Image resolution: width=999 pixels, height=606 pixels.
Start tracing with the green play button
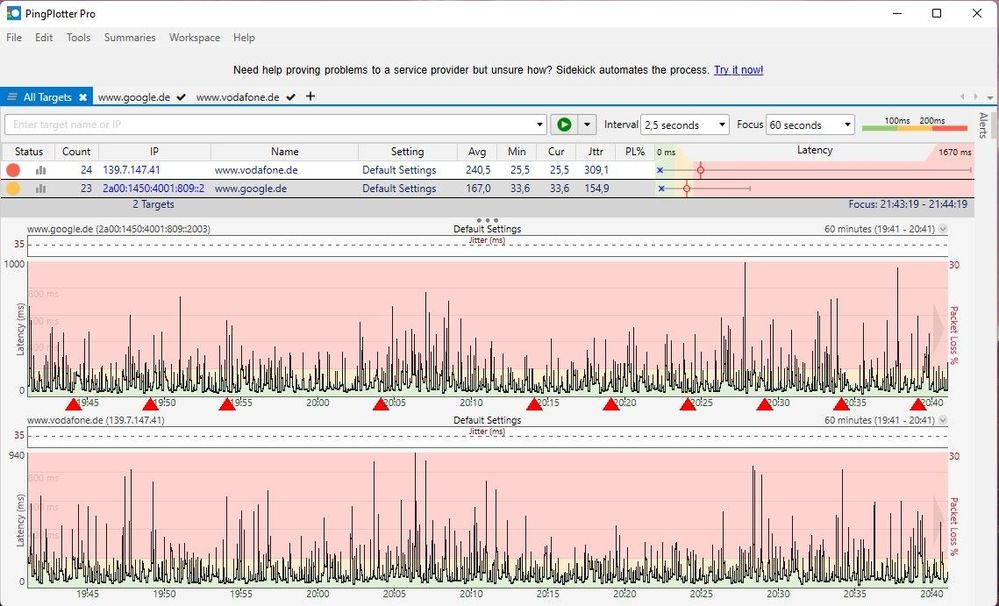click(x=564, y=125)
